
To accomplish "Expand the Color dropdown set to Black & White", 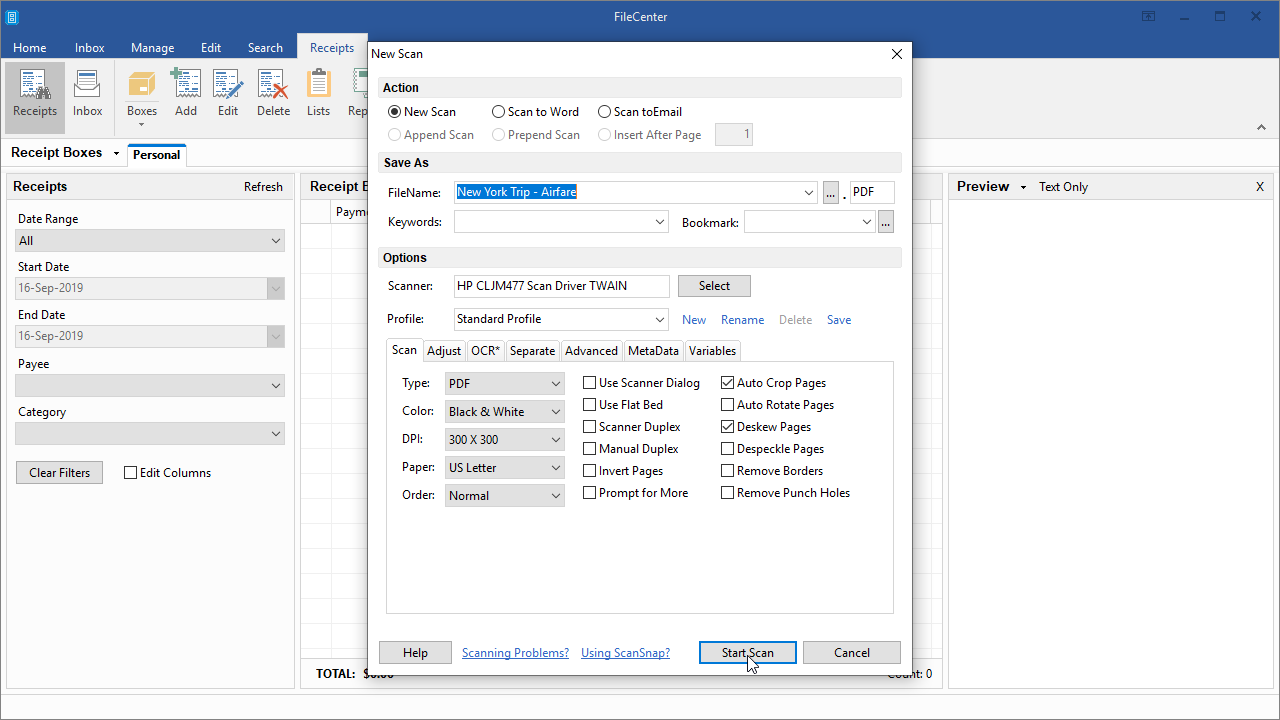I will [x=505, y=412].
